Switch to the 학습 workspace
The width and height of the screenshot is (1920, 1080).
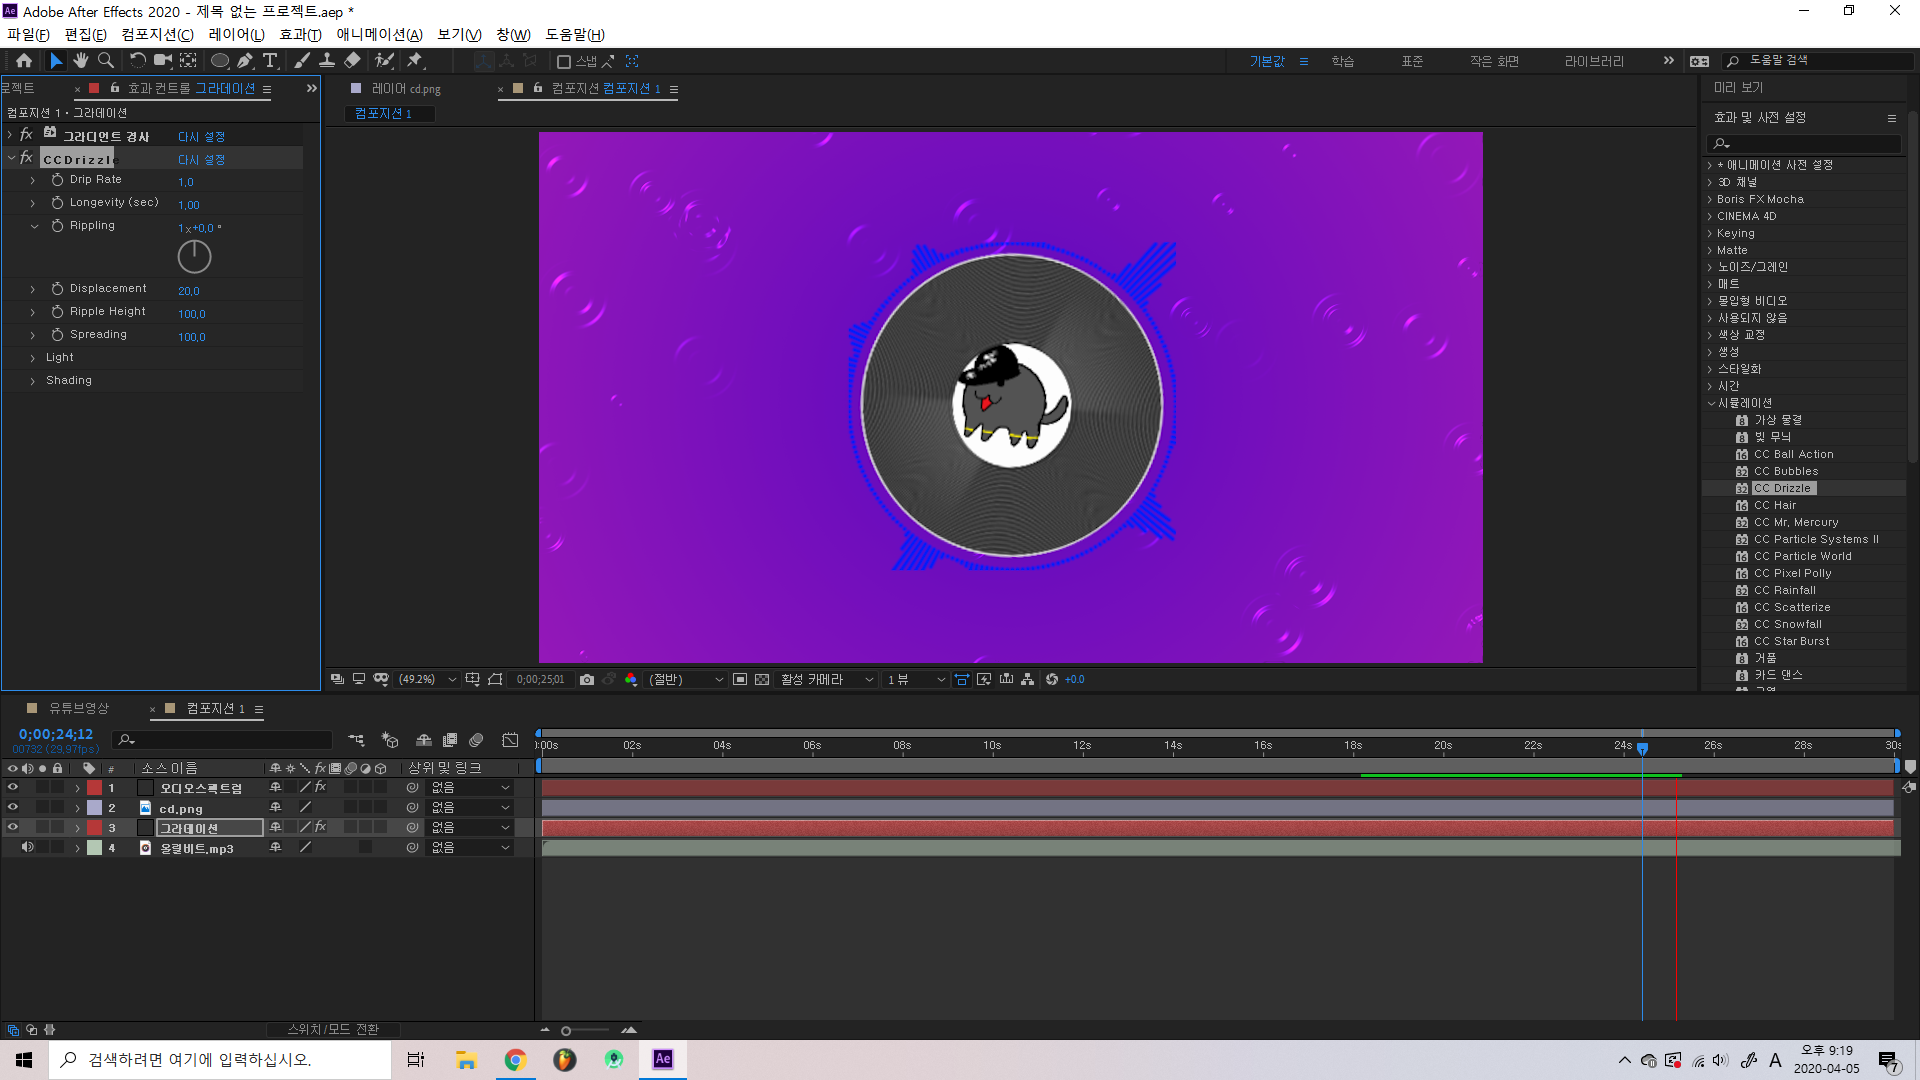click(1342, 62)
